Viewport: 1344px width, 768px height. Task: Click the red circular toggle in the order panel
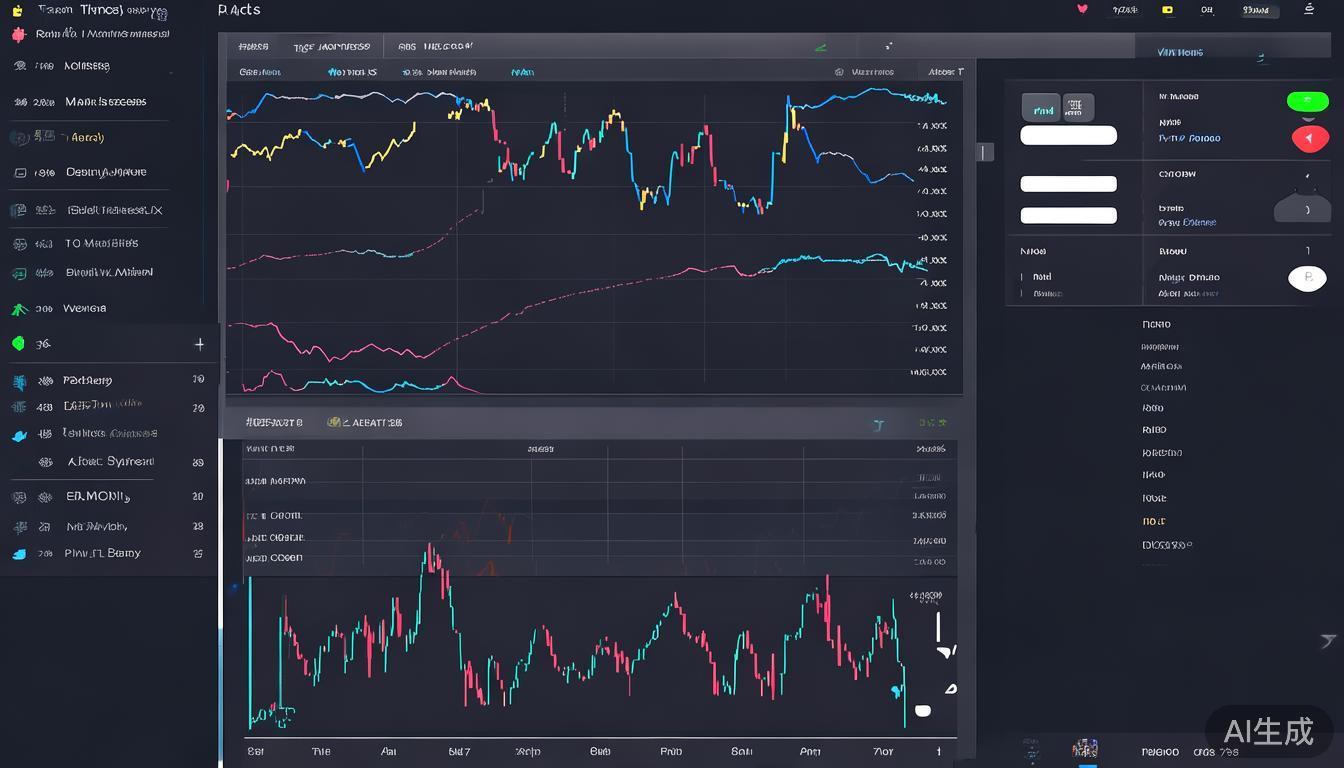[x=1311, y=138]
